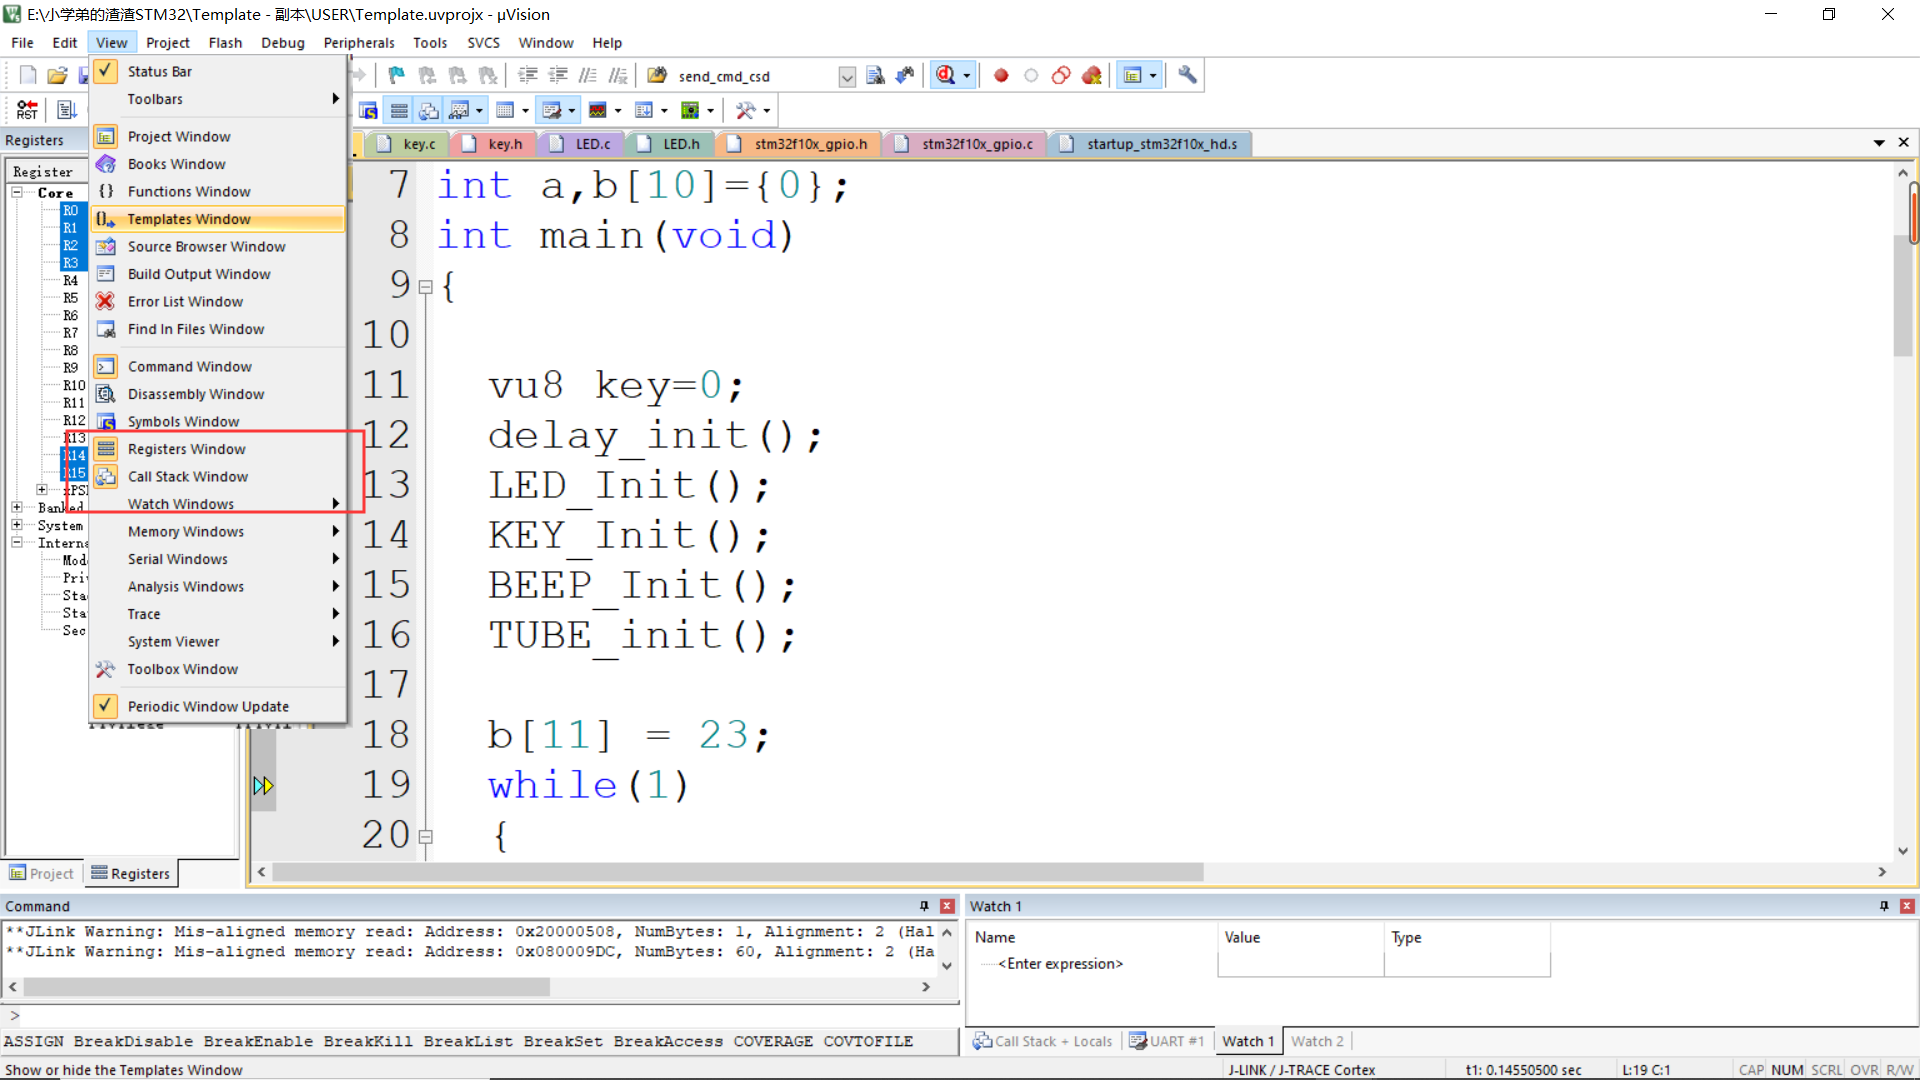Viewport: 1920px width, 1080px height.
Task: Open the Memory Window toolbar icon
Action: pyautogui.click(x=507, y=110)
